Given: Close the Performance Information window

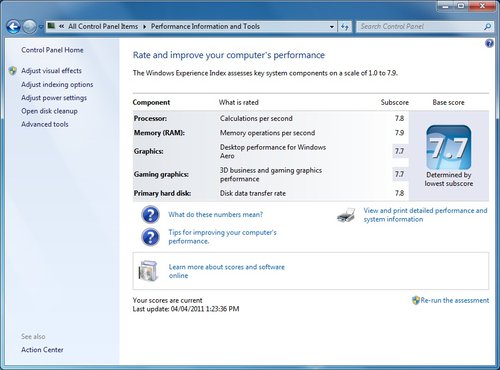Looking at the screenshot, I should pyautogui.click(x=481, y=6).
